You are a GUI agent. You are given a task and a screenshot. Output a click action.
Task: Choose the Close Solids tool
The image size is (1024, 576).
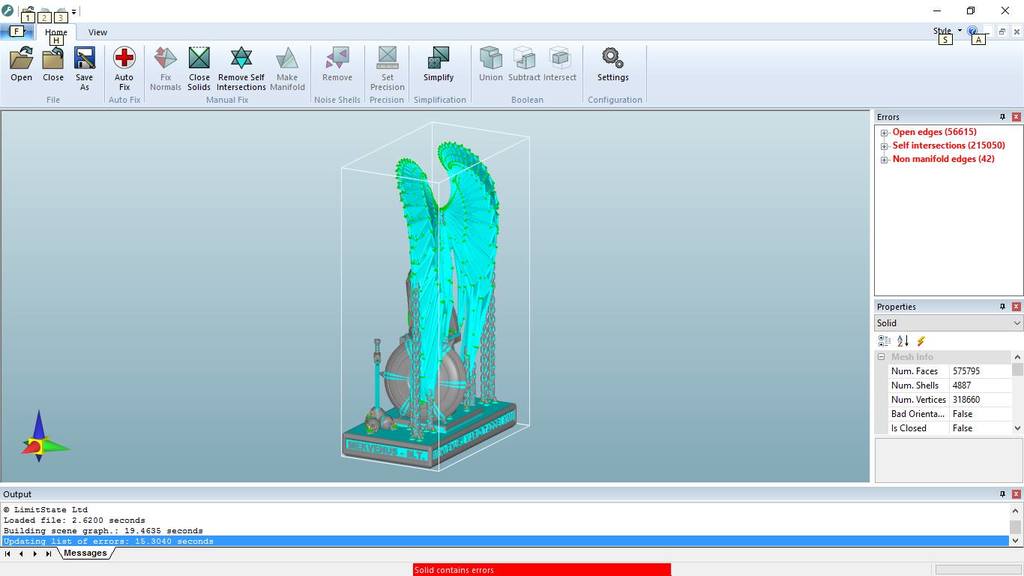(199, 69)
